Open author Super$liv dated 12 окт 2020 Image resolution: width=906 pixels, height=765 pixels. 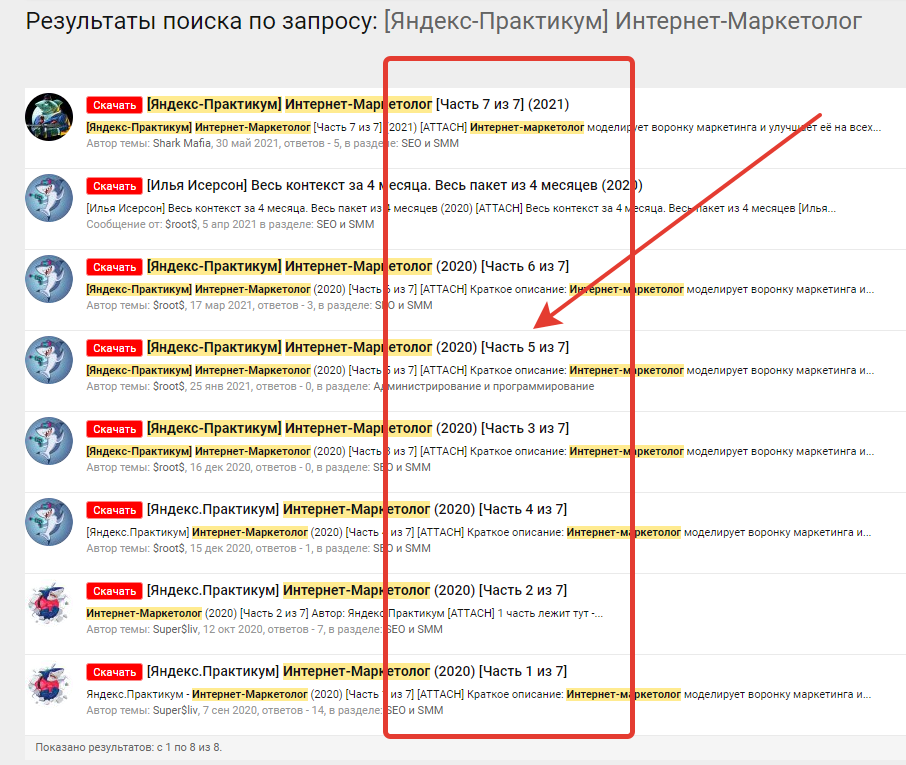point(175,629)
